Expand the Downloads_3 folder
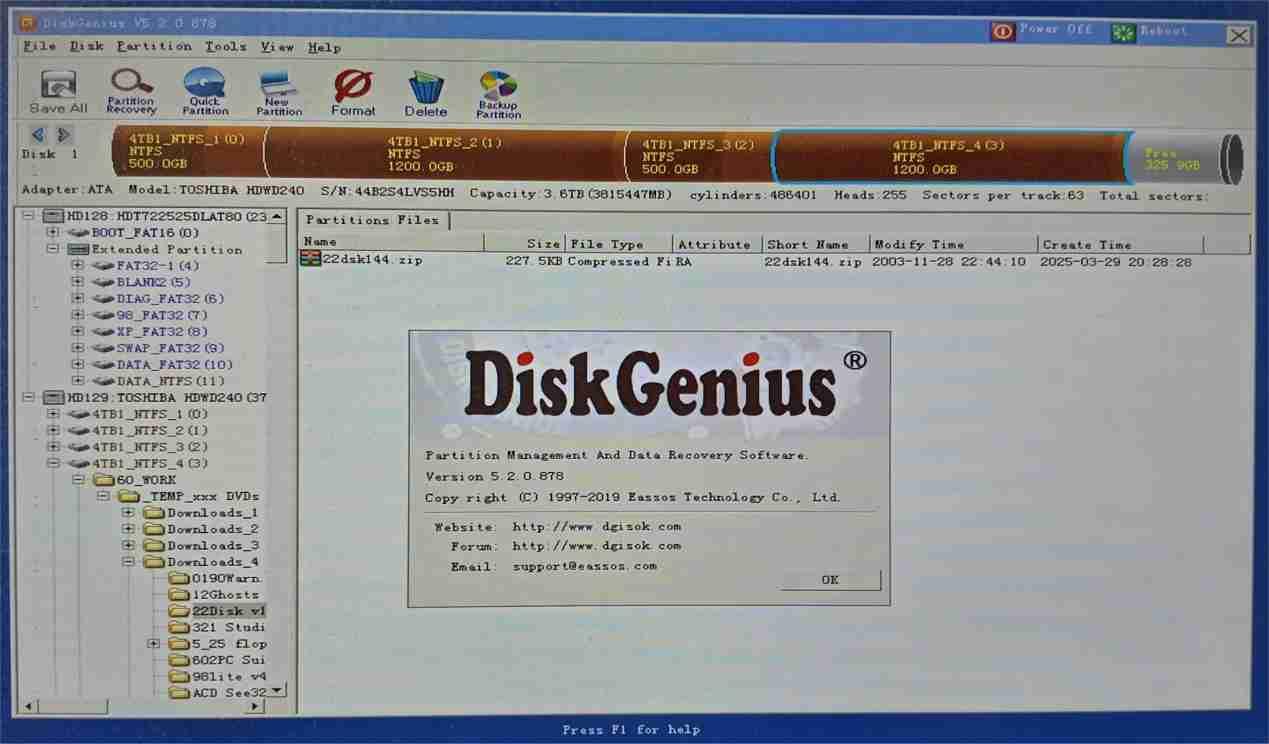This screenshot has height=744, width=1269. tap(128, 546)
